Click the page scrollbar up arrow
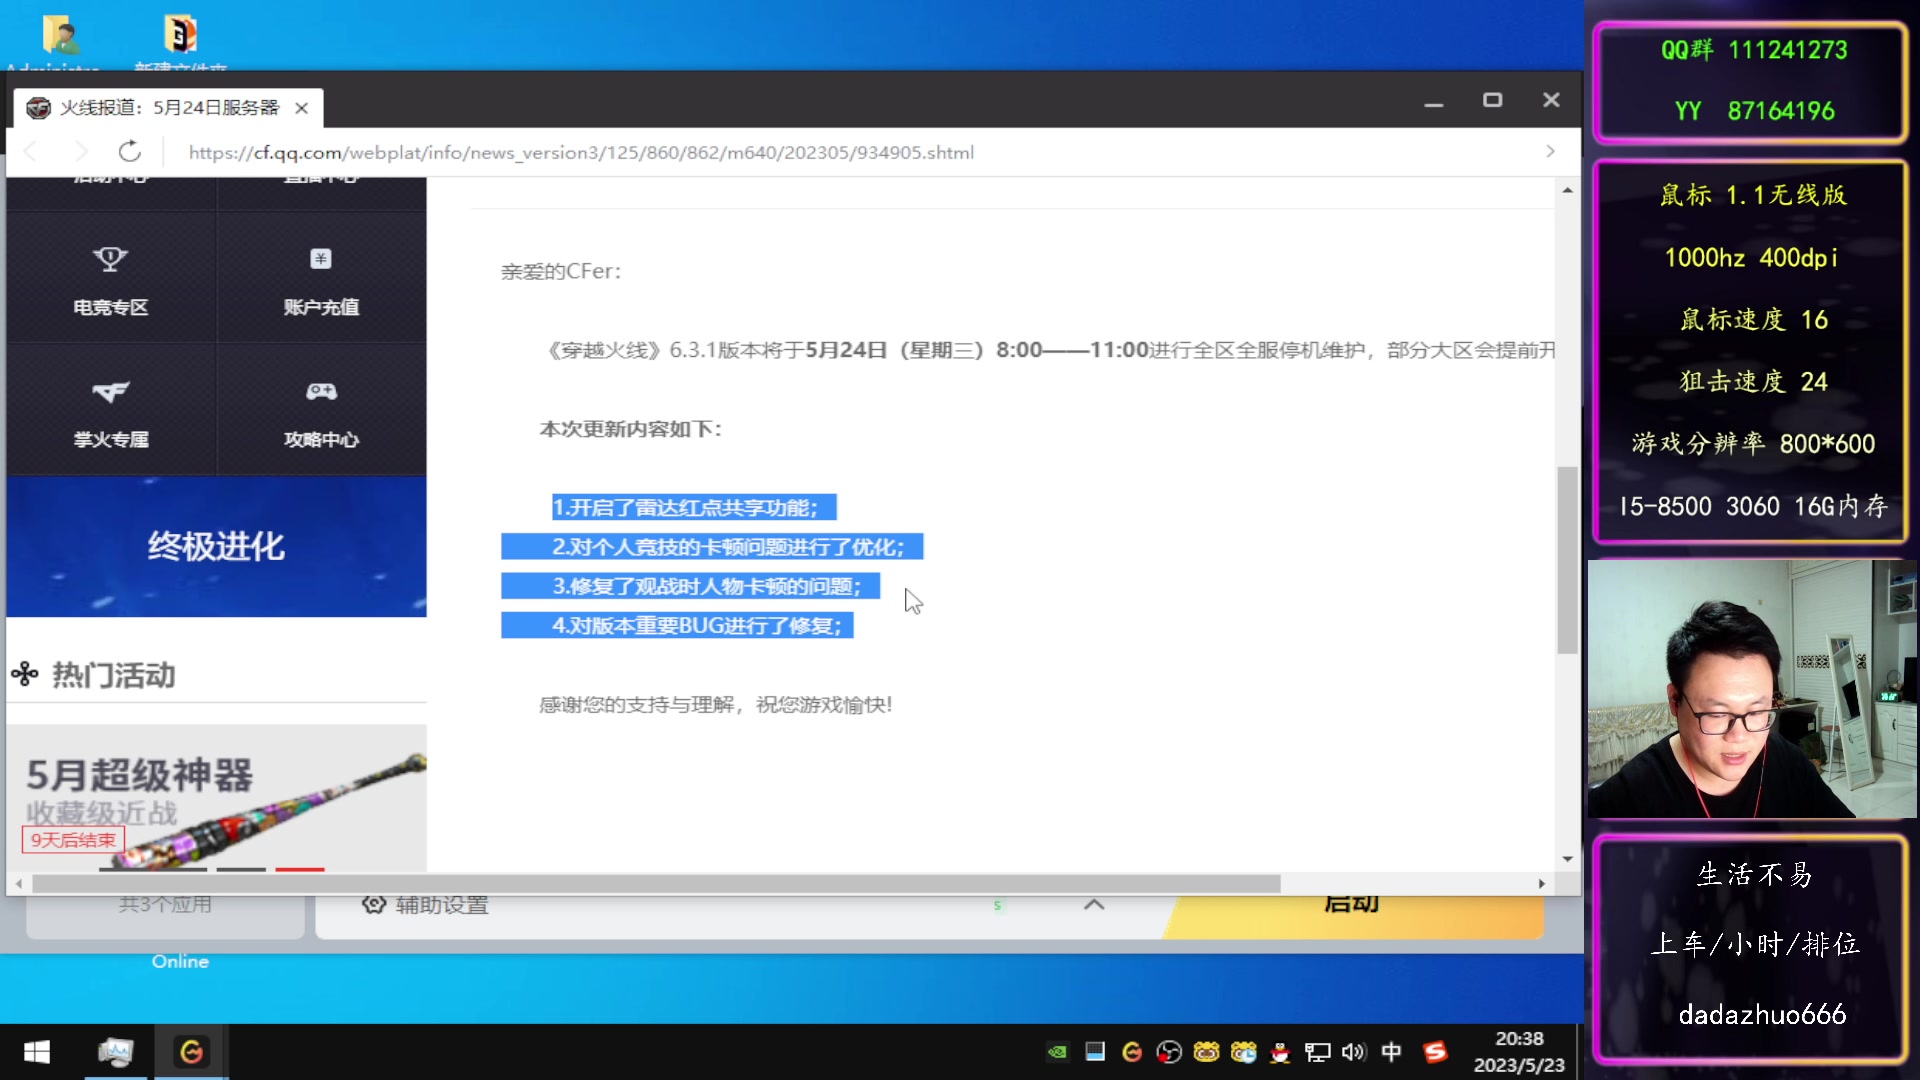 [1567, 190]
